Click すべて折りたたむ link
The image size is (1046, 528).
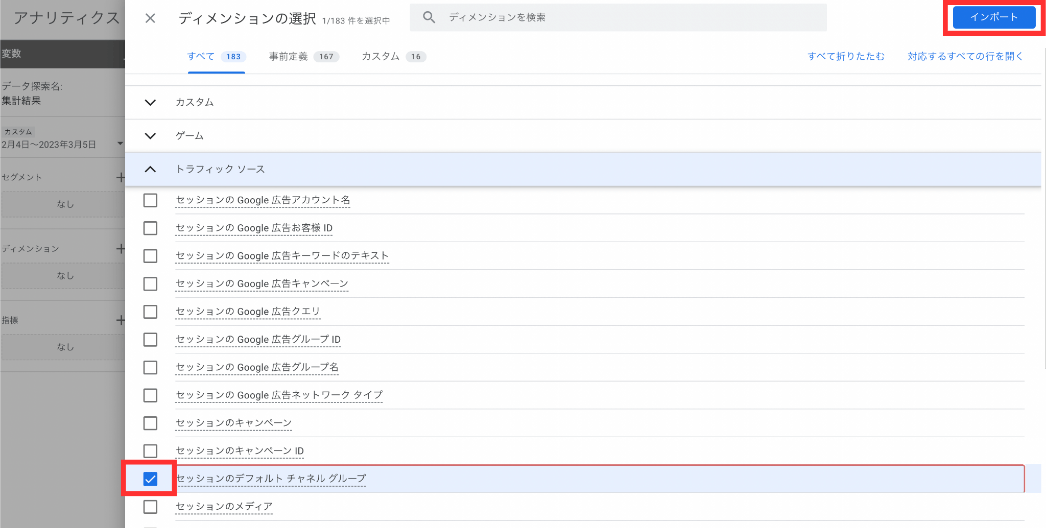tap(846, 57)
